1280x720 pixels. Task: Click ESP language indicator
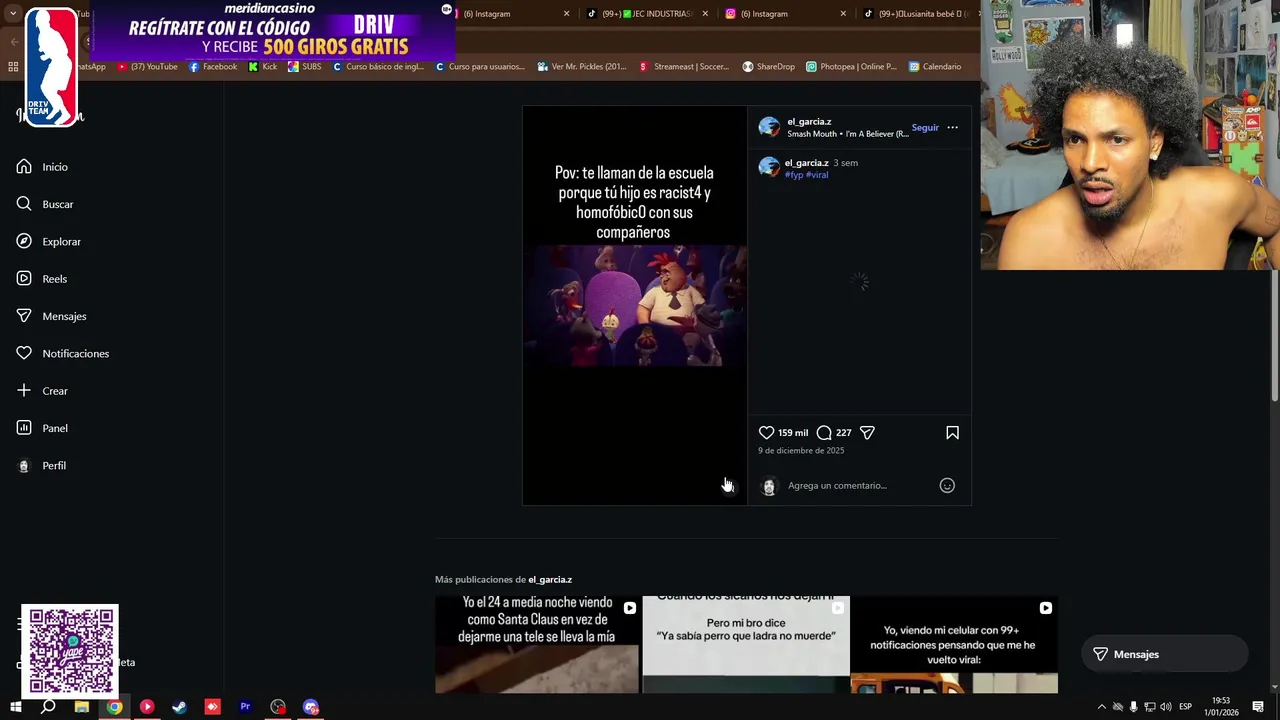point(1185,707)
